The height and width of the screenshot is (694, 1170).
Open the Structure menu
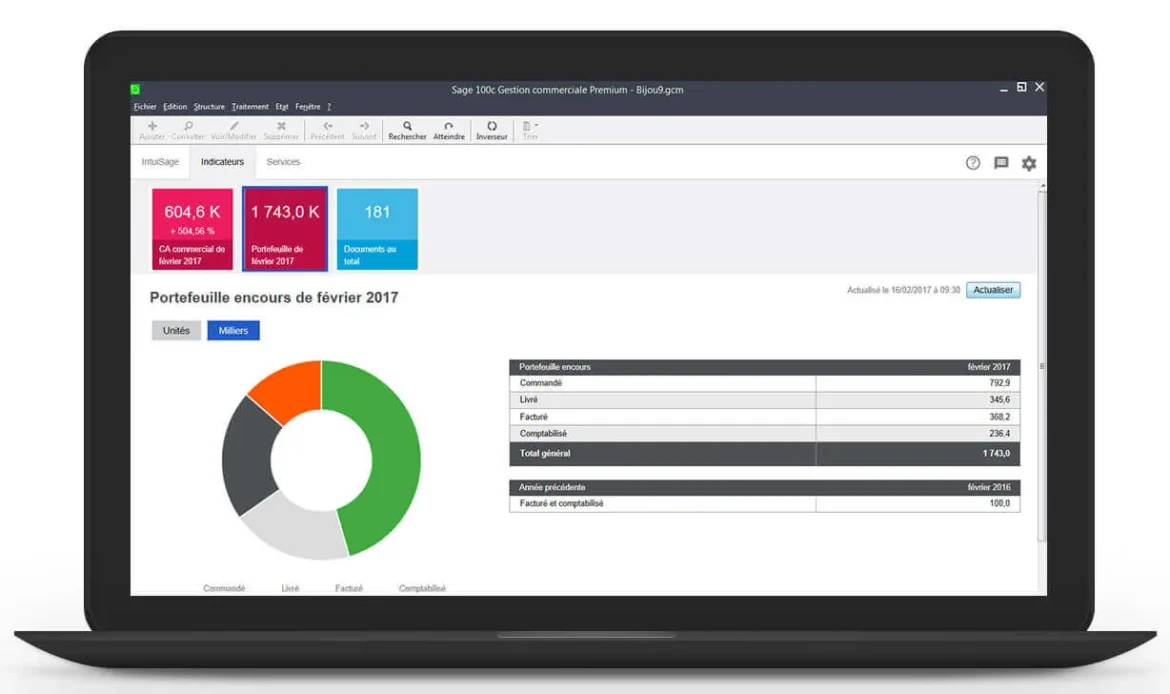point(209,107)
